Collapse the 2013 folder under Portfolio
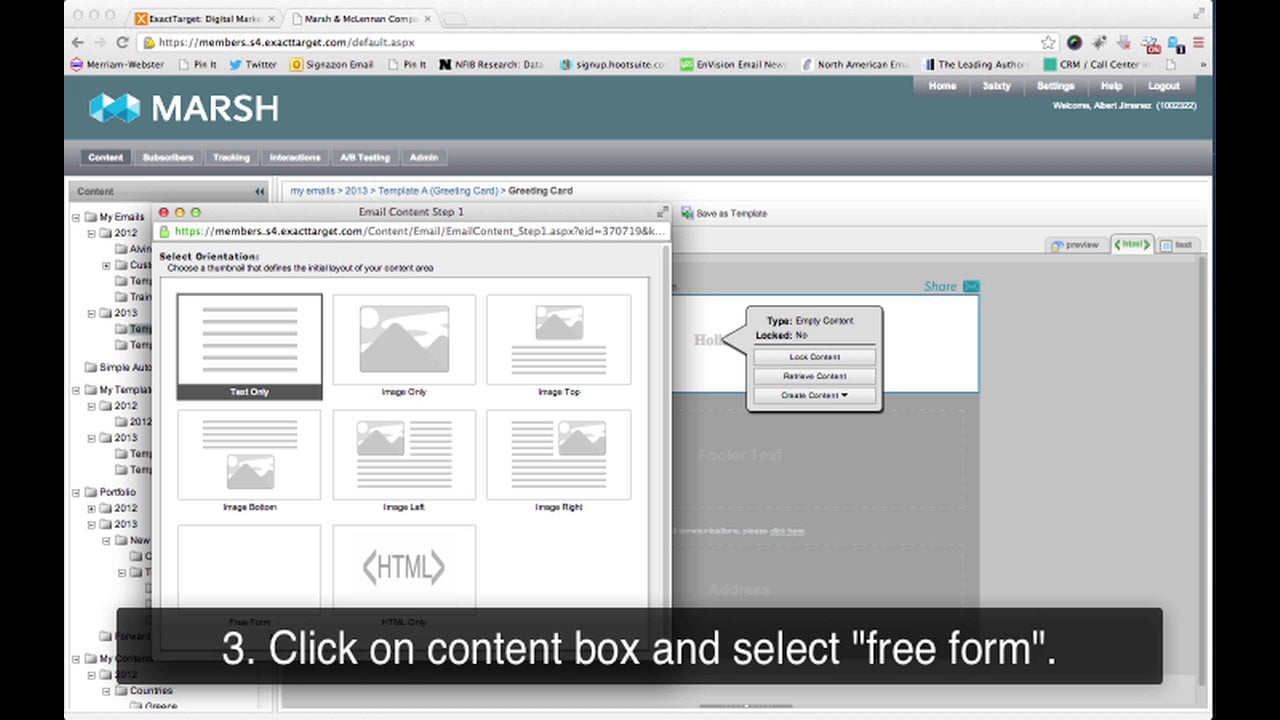 click(91, 524)
